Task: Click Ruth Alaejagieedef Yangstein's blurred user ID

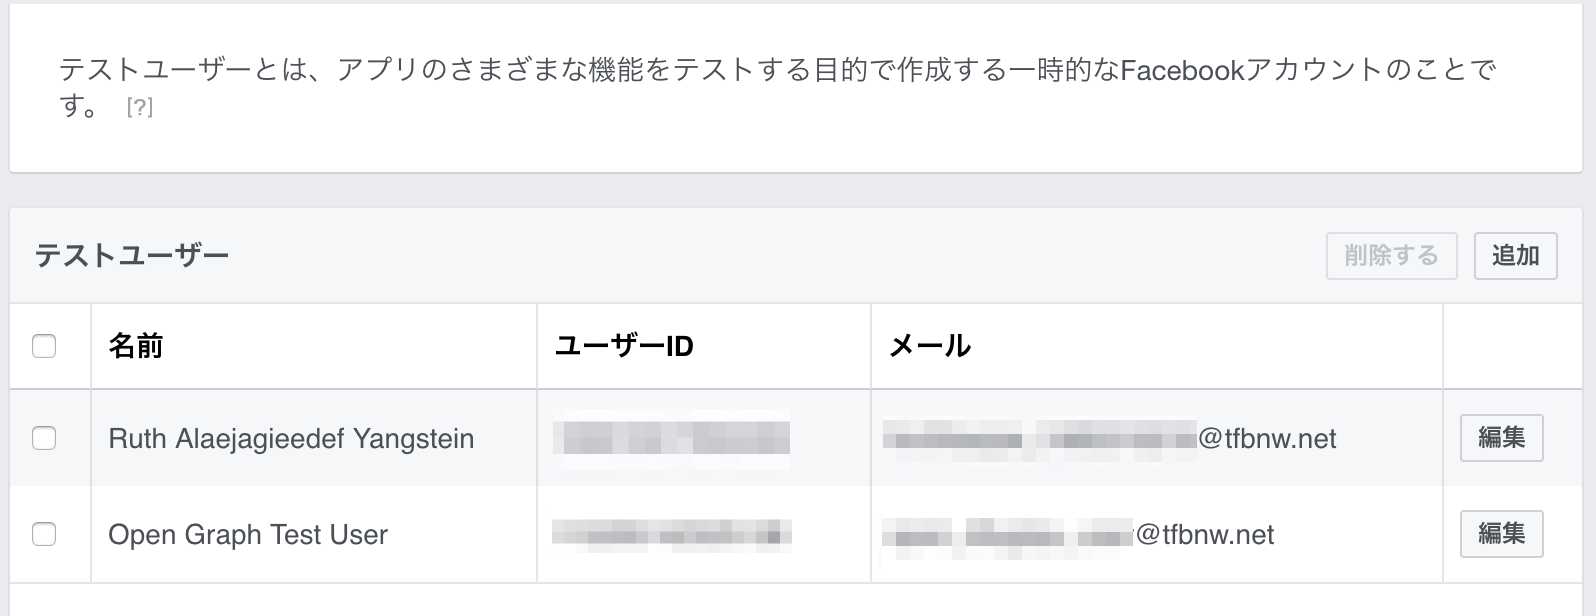Action: (x=672, y=439)
